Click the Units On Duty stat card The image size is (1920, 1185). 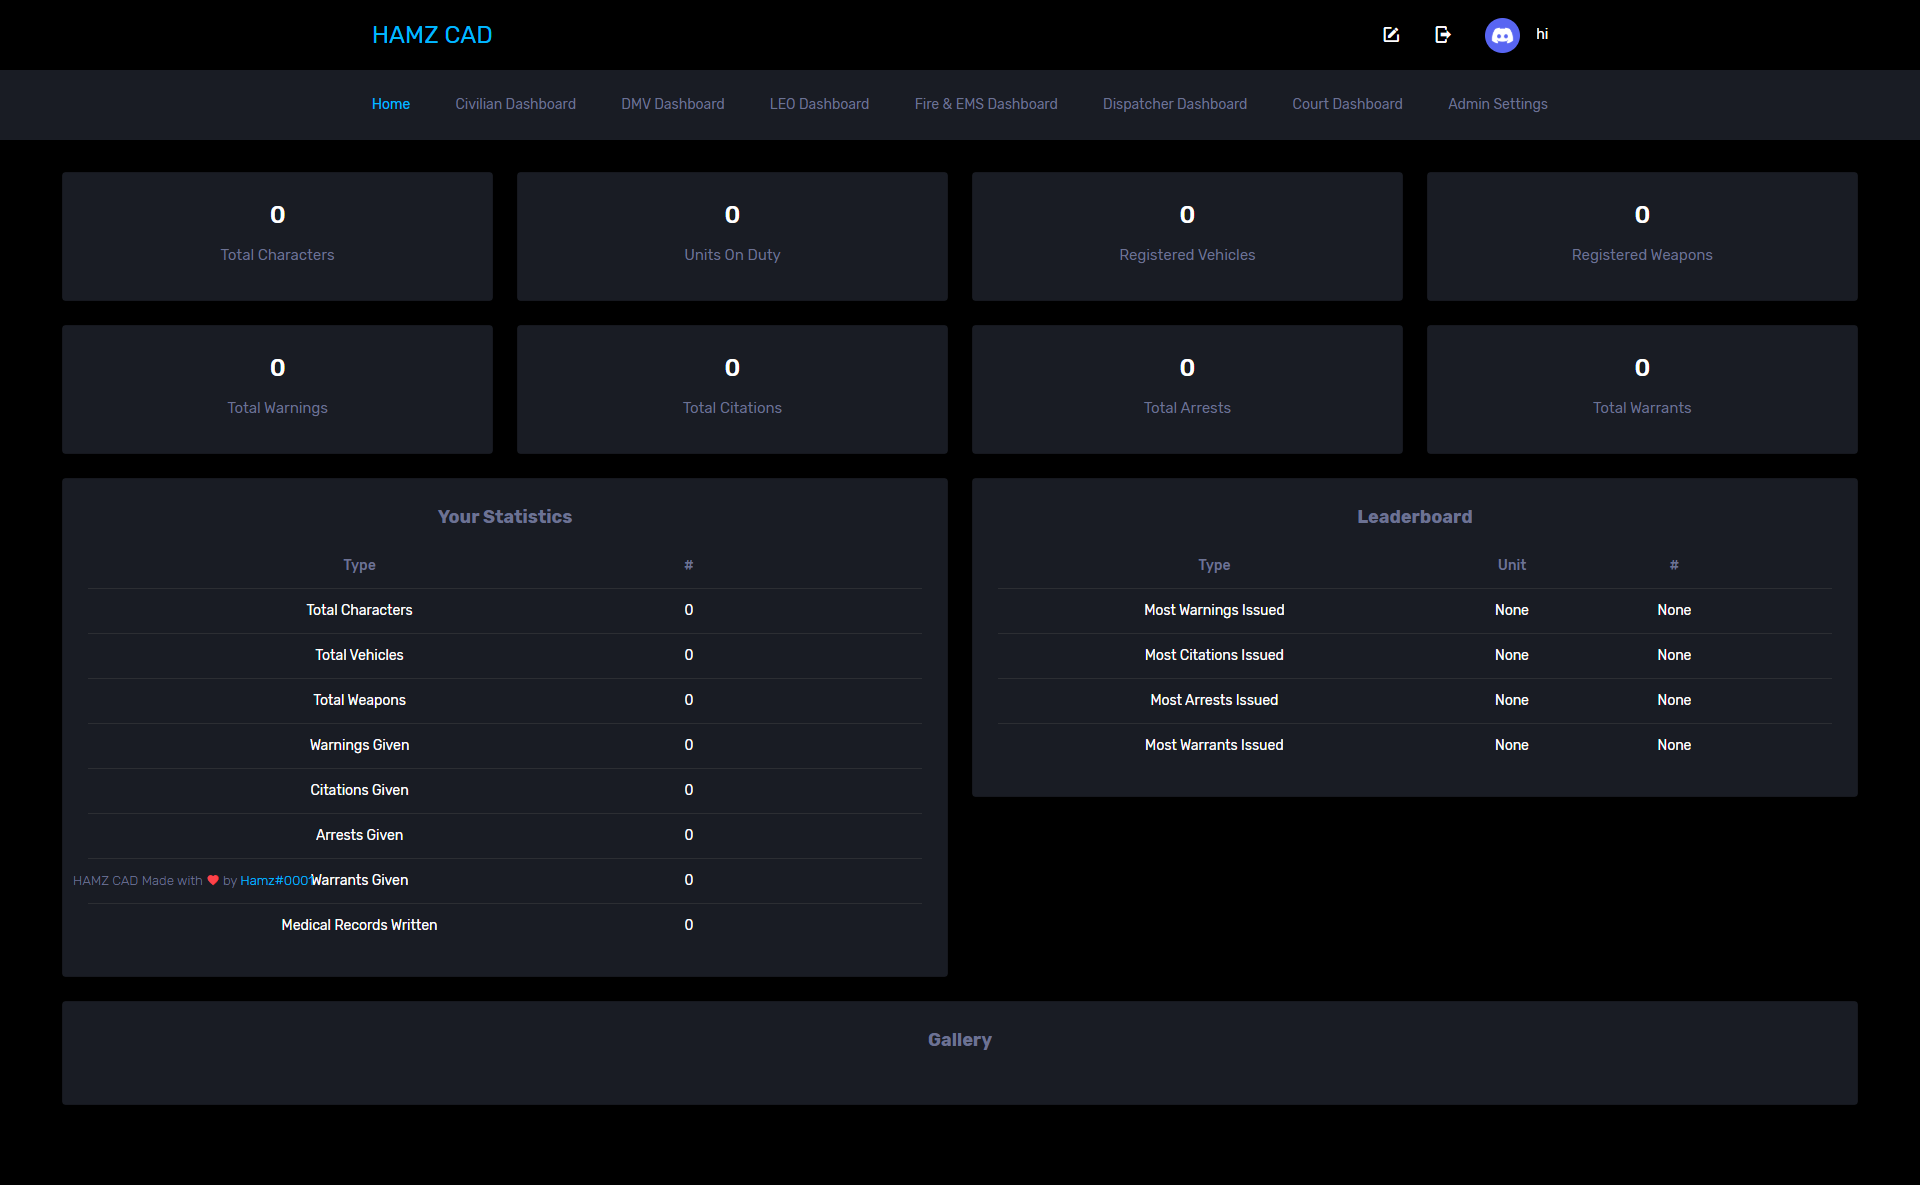(x=732, y=236)
